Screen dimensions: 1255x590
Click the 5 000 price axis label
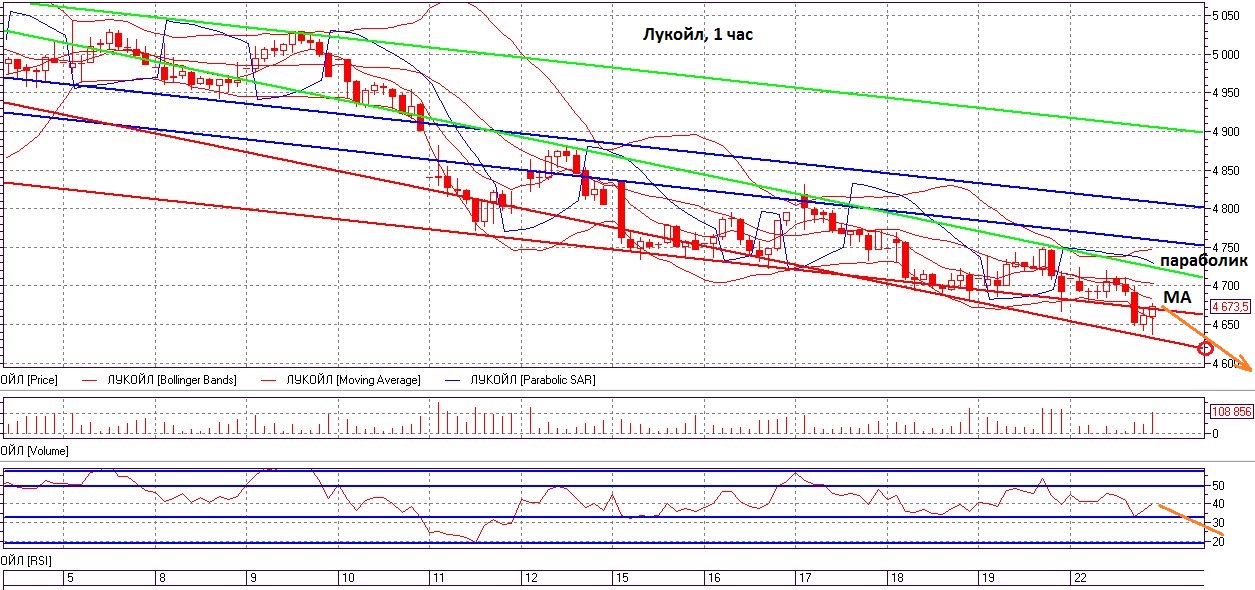pyautogui.click(x=1228, y=55)
